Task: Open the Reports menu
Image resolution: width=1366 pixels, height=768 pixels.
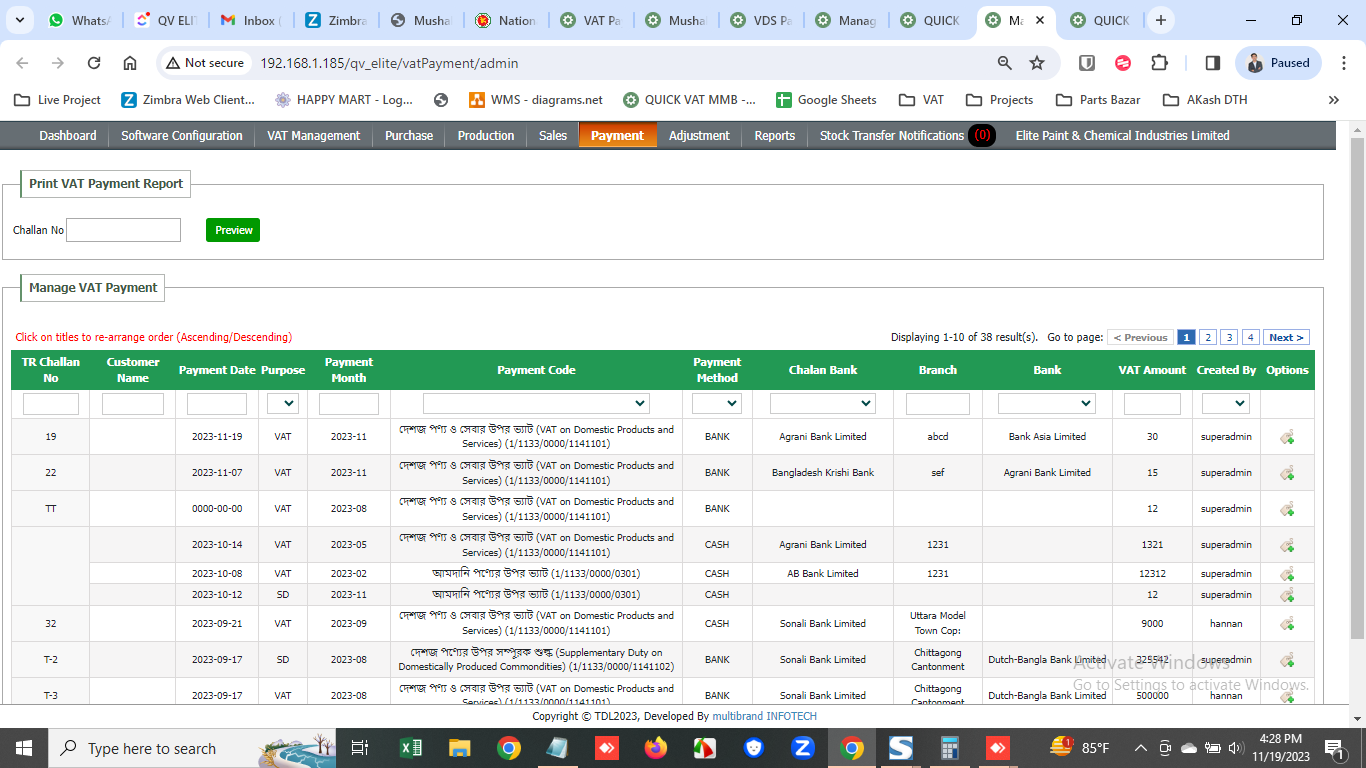Action: [x=775, y=135]
